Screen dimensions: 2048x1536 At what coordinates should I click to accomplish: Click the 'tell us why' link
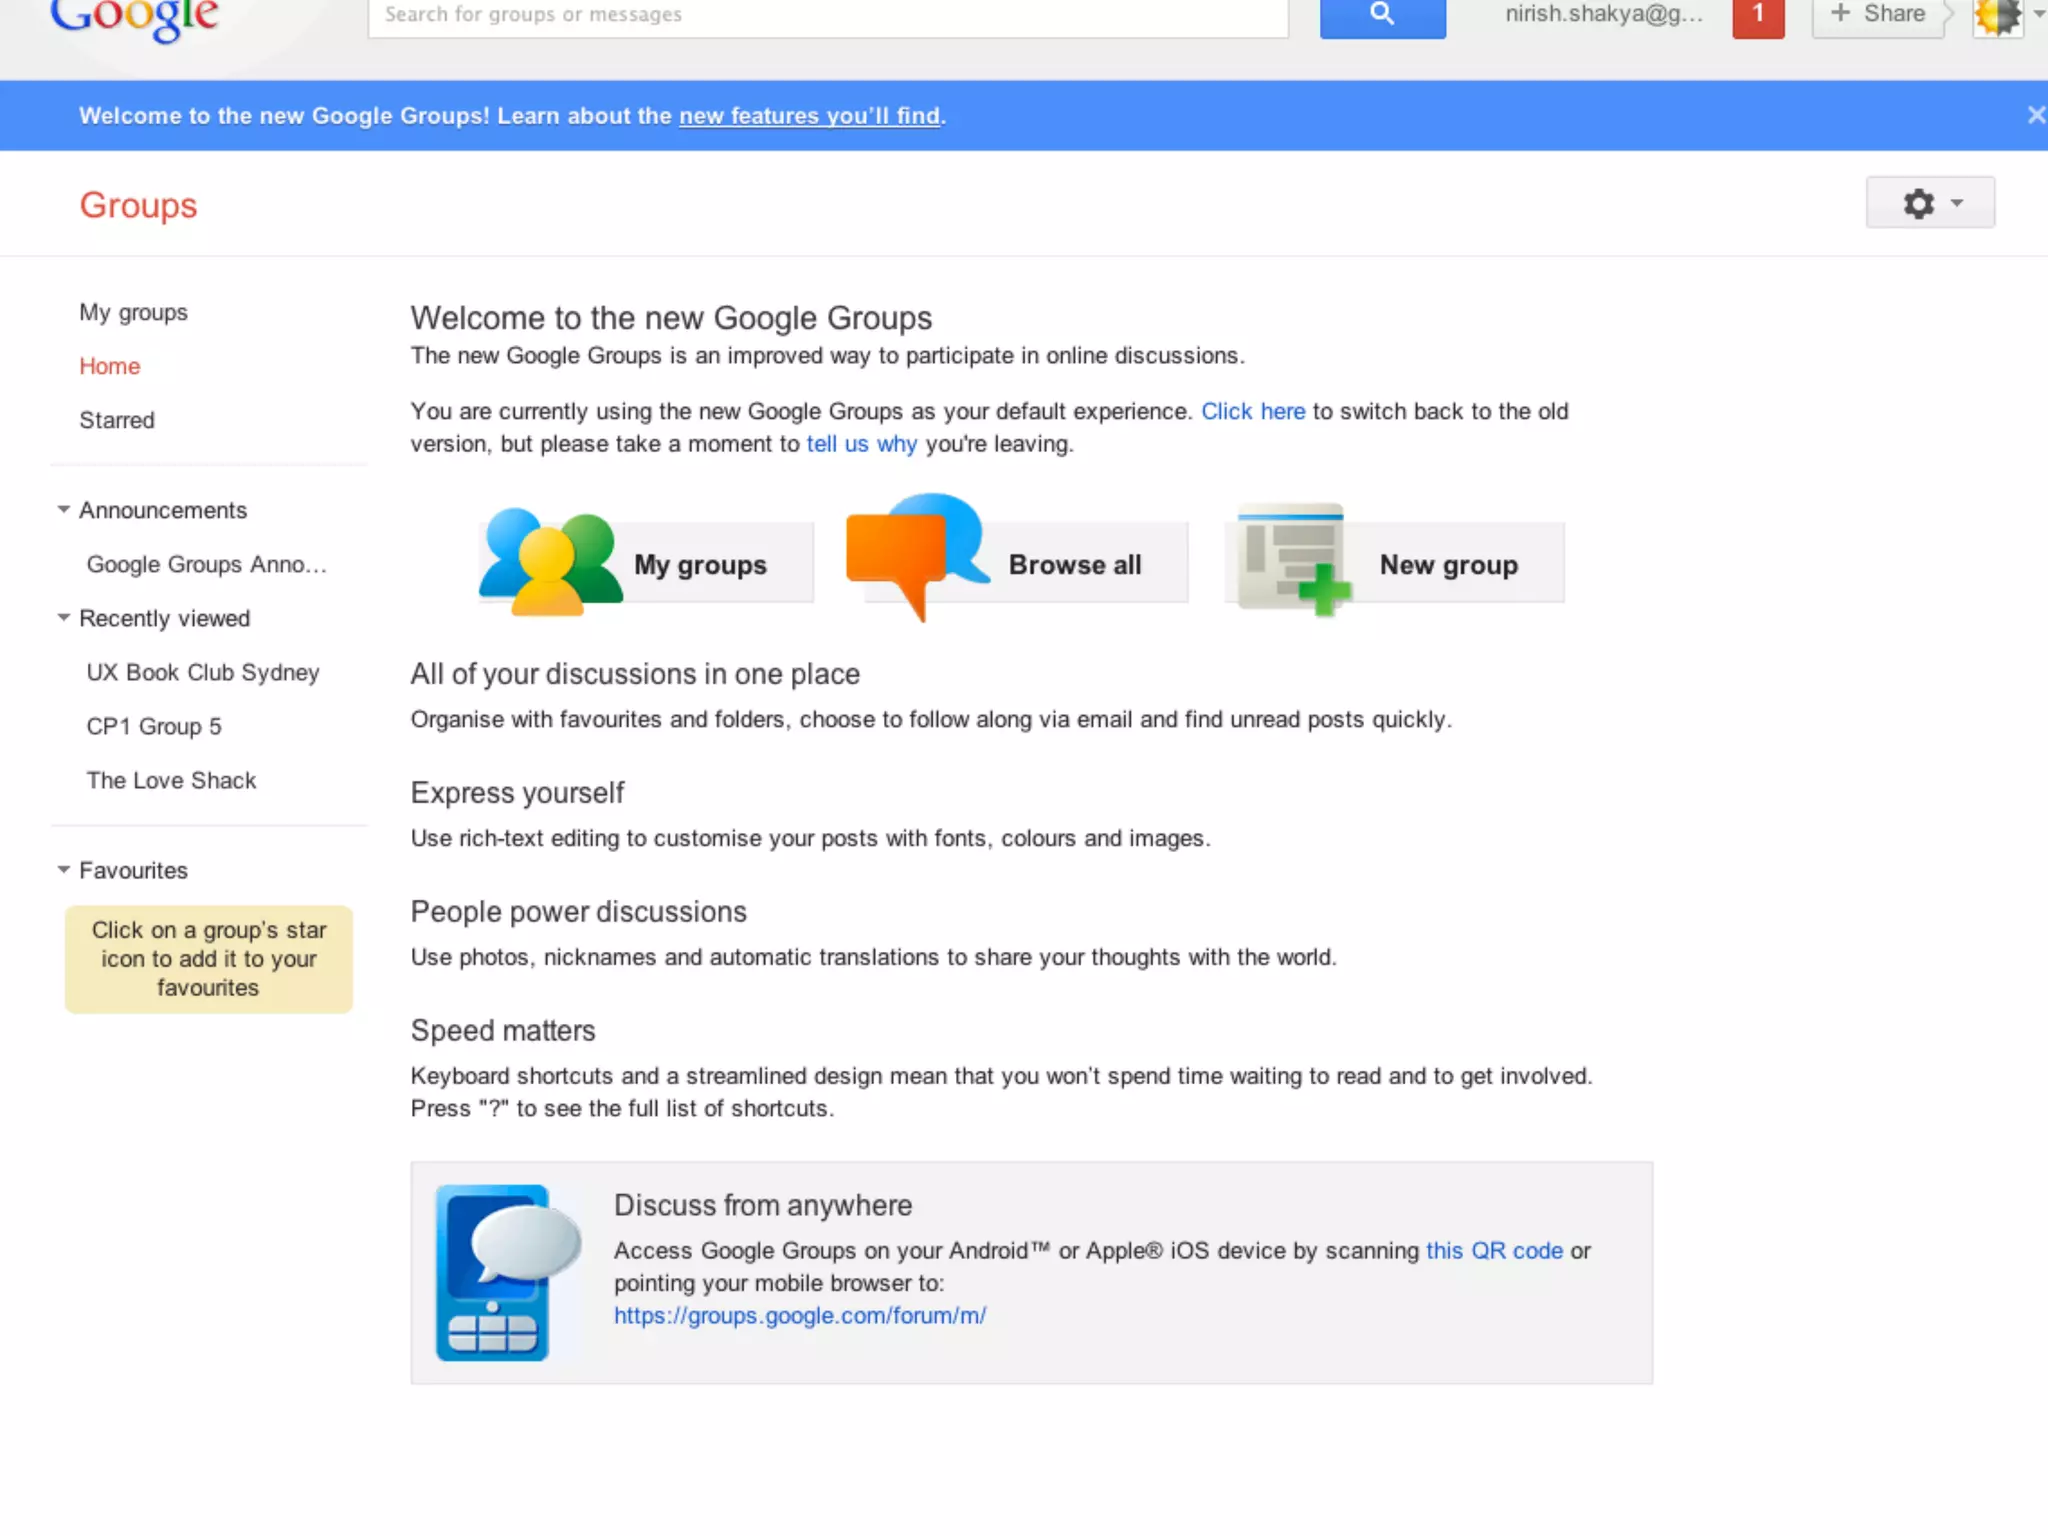[861, 444]
